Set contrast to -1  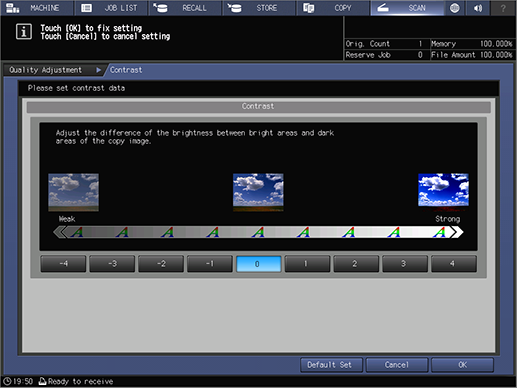click(x=210, y=264)
